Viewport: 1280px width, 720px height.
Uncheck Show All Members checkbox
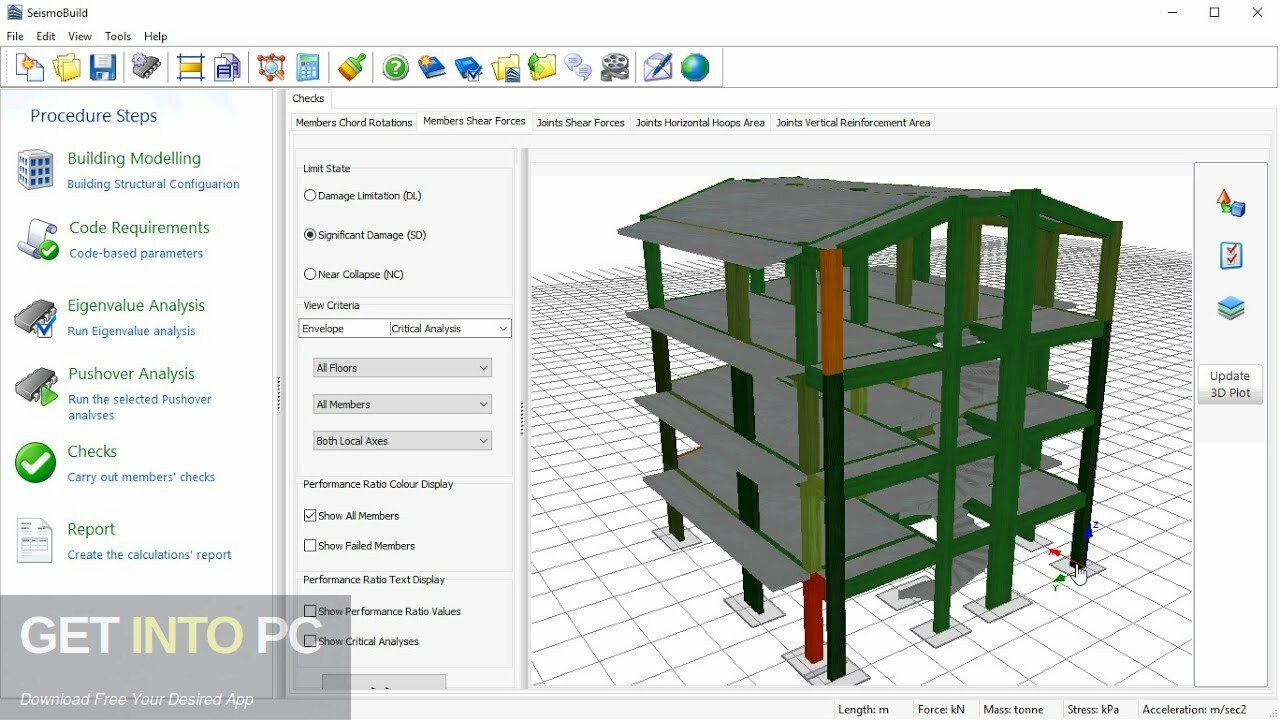tap(310, 516)
